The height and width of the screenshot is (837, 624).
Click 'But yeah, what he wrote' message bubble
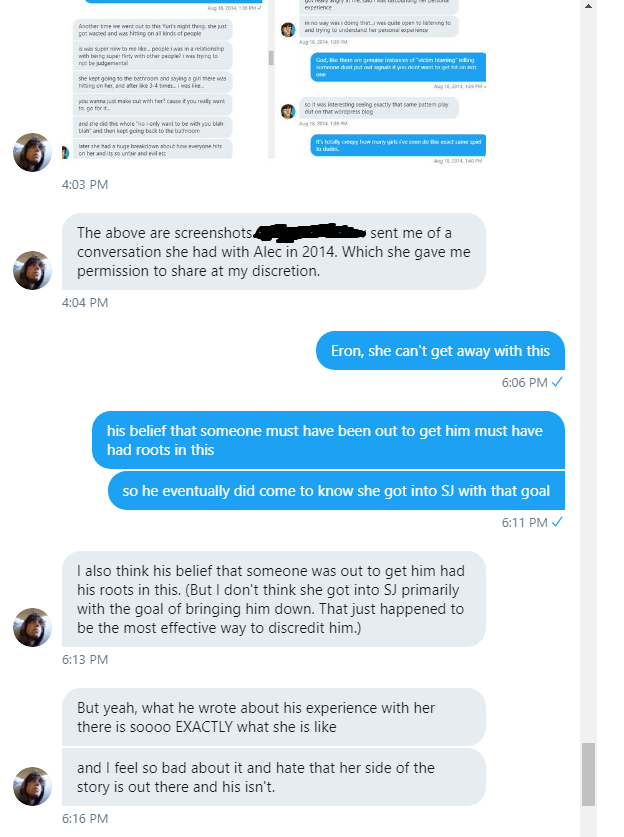[x=274, y=717]
